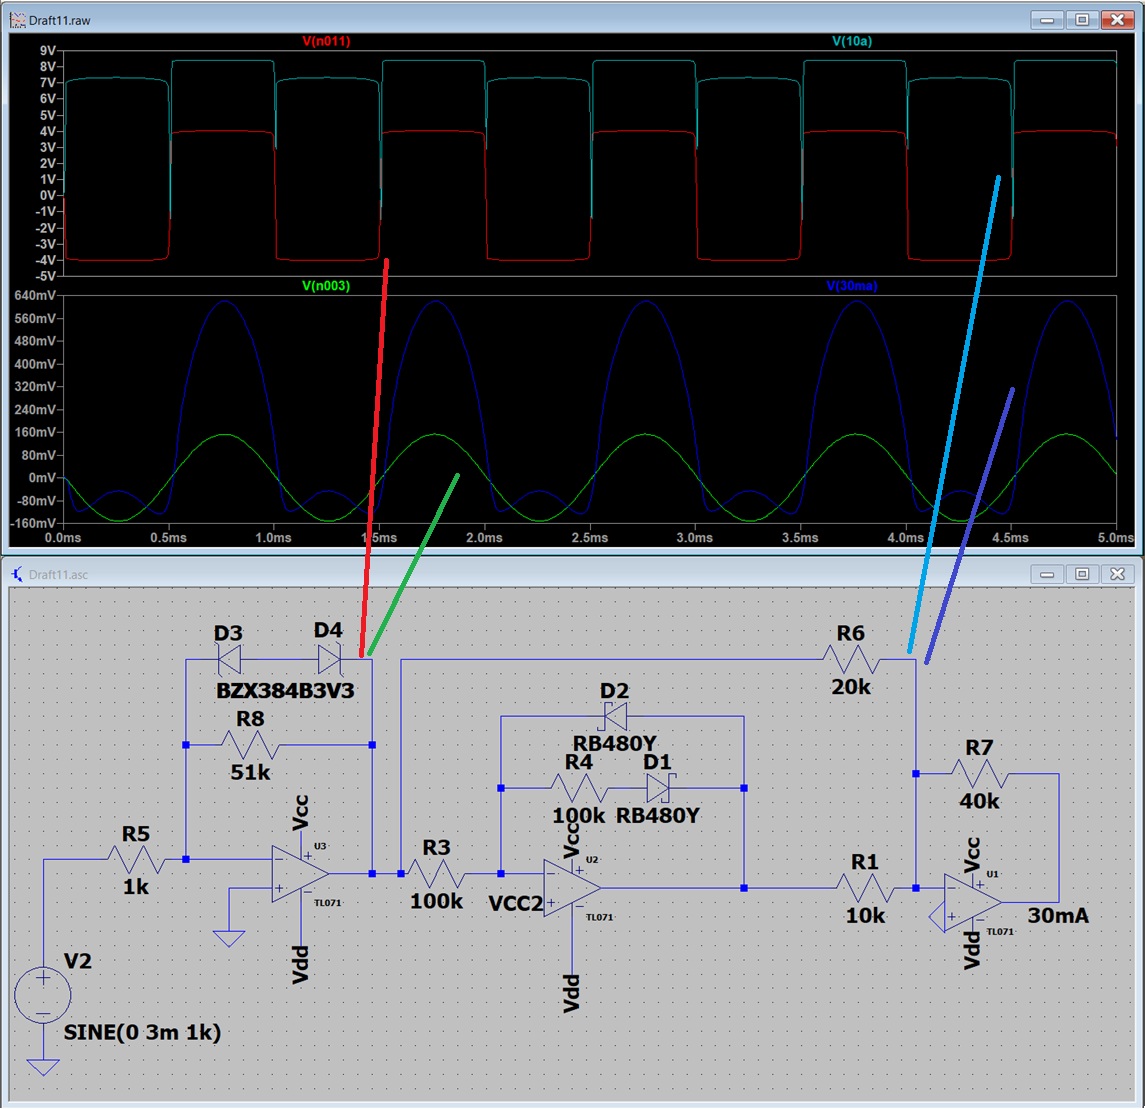Select the D3 Zener diode symbol

click(229, 659)
